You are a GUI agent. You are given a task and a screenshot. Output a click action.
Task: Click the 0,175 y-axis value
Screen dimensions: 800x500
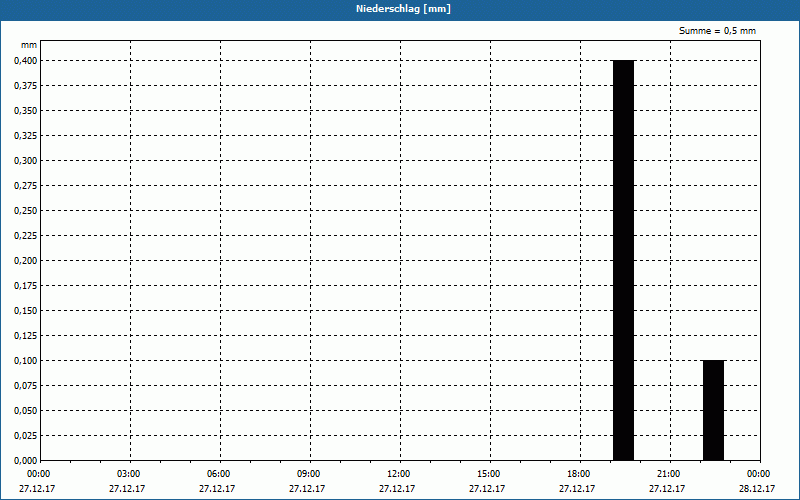pyautogui.click(x=26, y=286)
